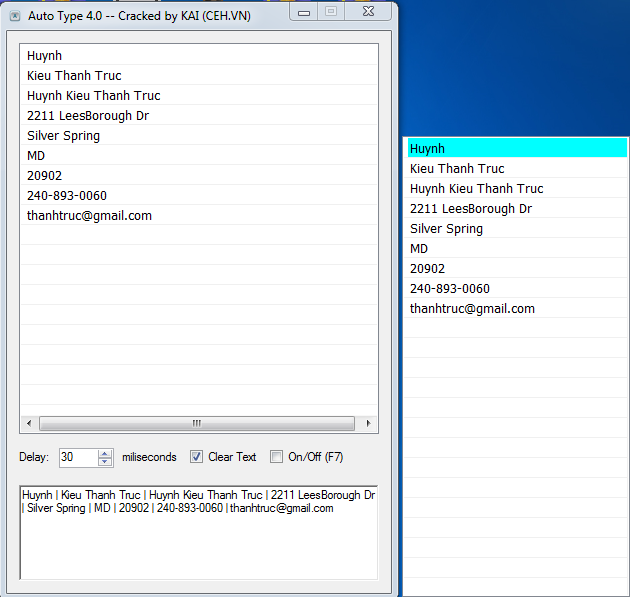The image size is (630, 597).
Task: Click the horizontal scrollbar thumb in the list
Action: click(196, 423)
